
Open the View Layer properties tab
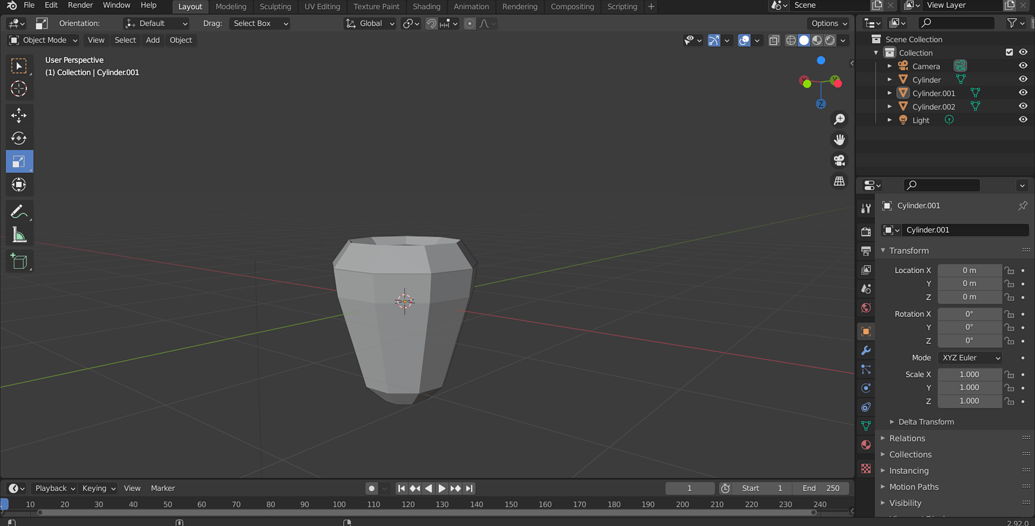[866, 270]
